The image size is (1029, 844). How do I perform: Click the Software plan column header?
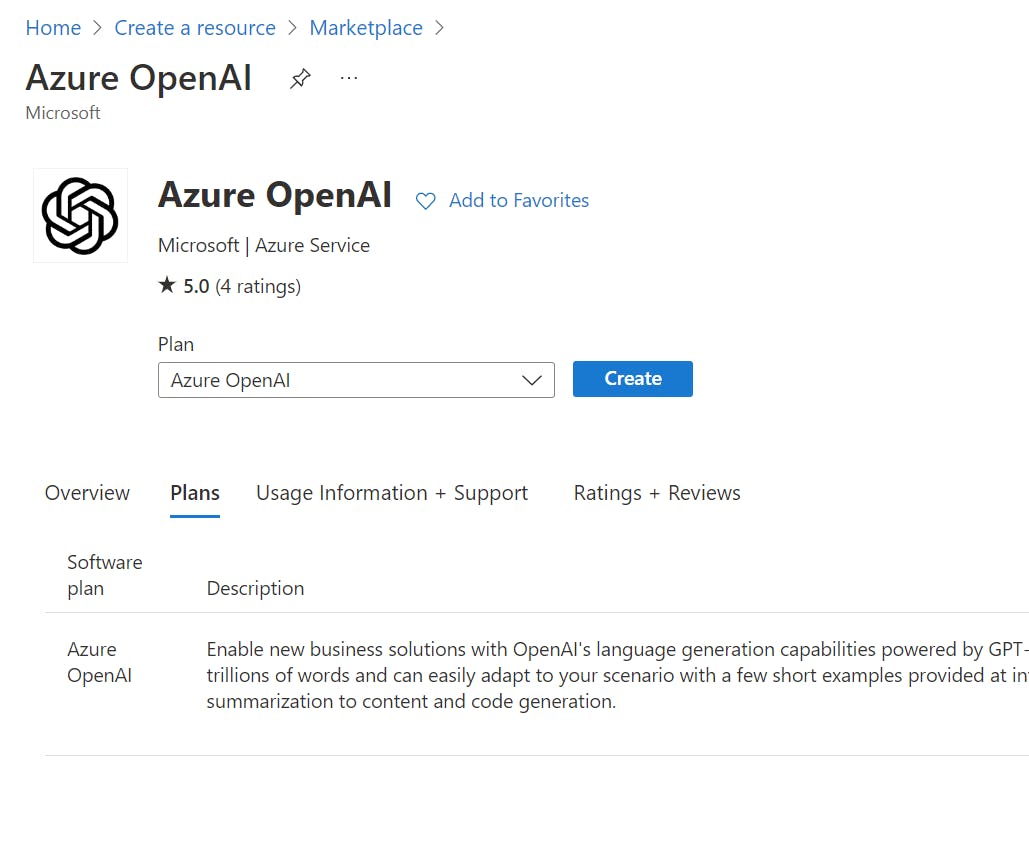tap(104, 575)
